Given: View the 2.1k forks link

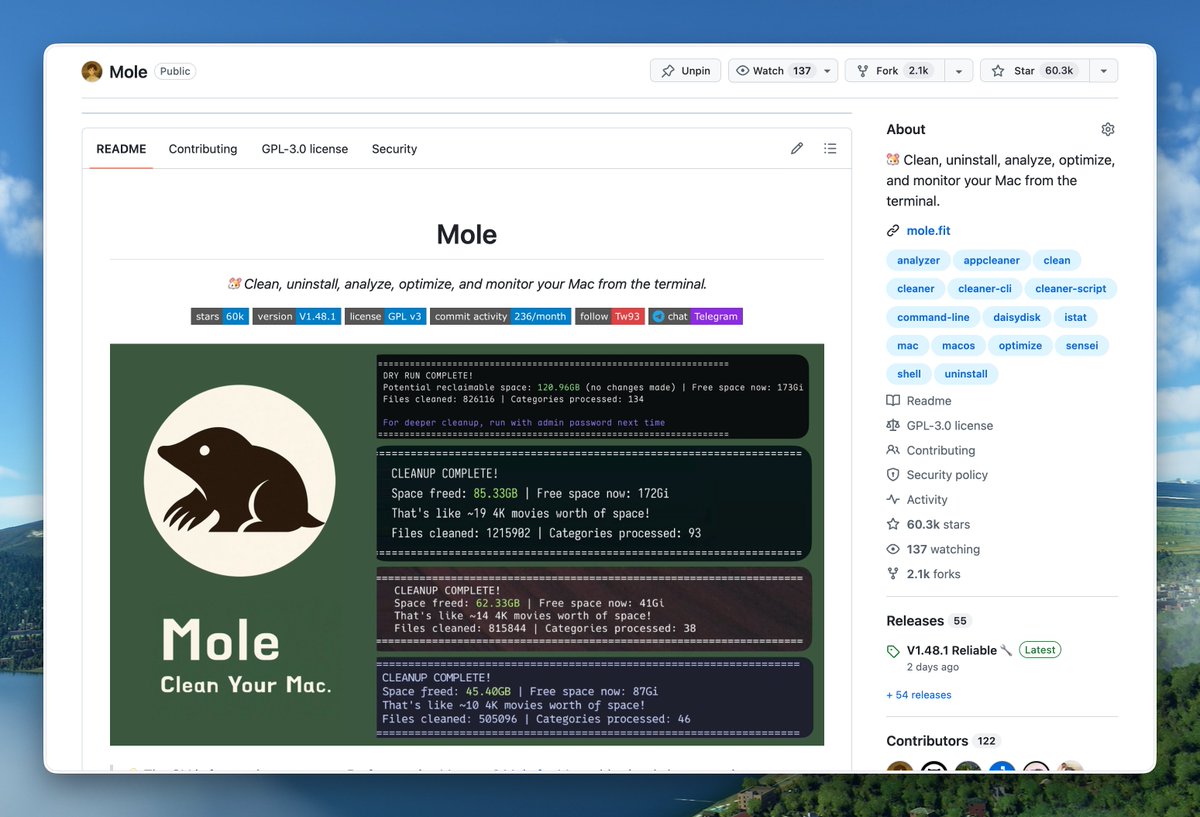Looking at the screenshot, I should tap(933, 574).
